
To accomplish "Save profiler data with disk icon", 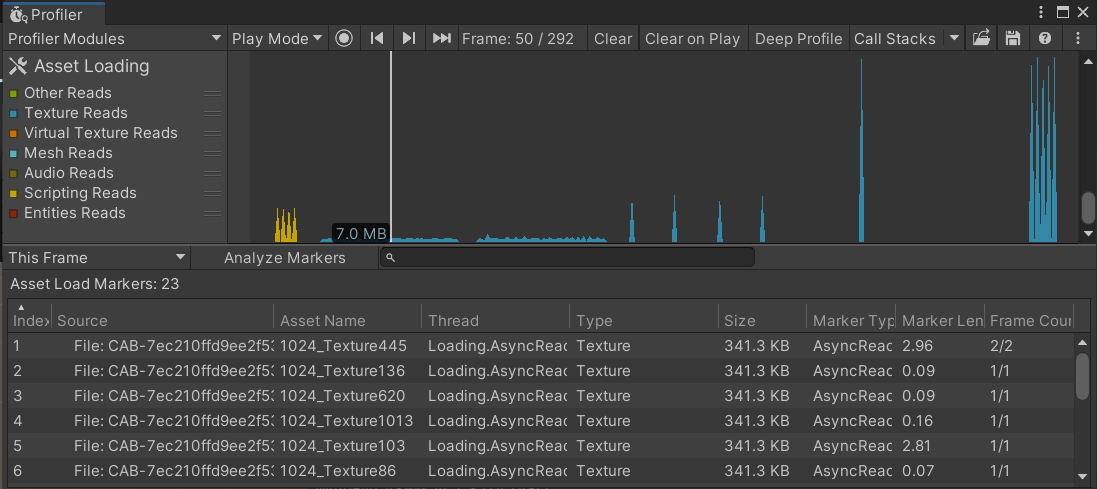I will click(x=1013, y=39).
